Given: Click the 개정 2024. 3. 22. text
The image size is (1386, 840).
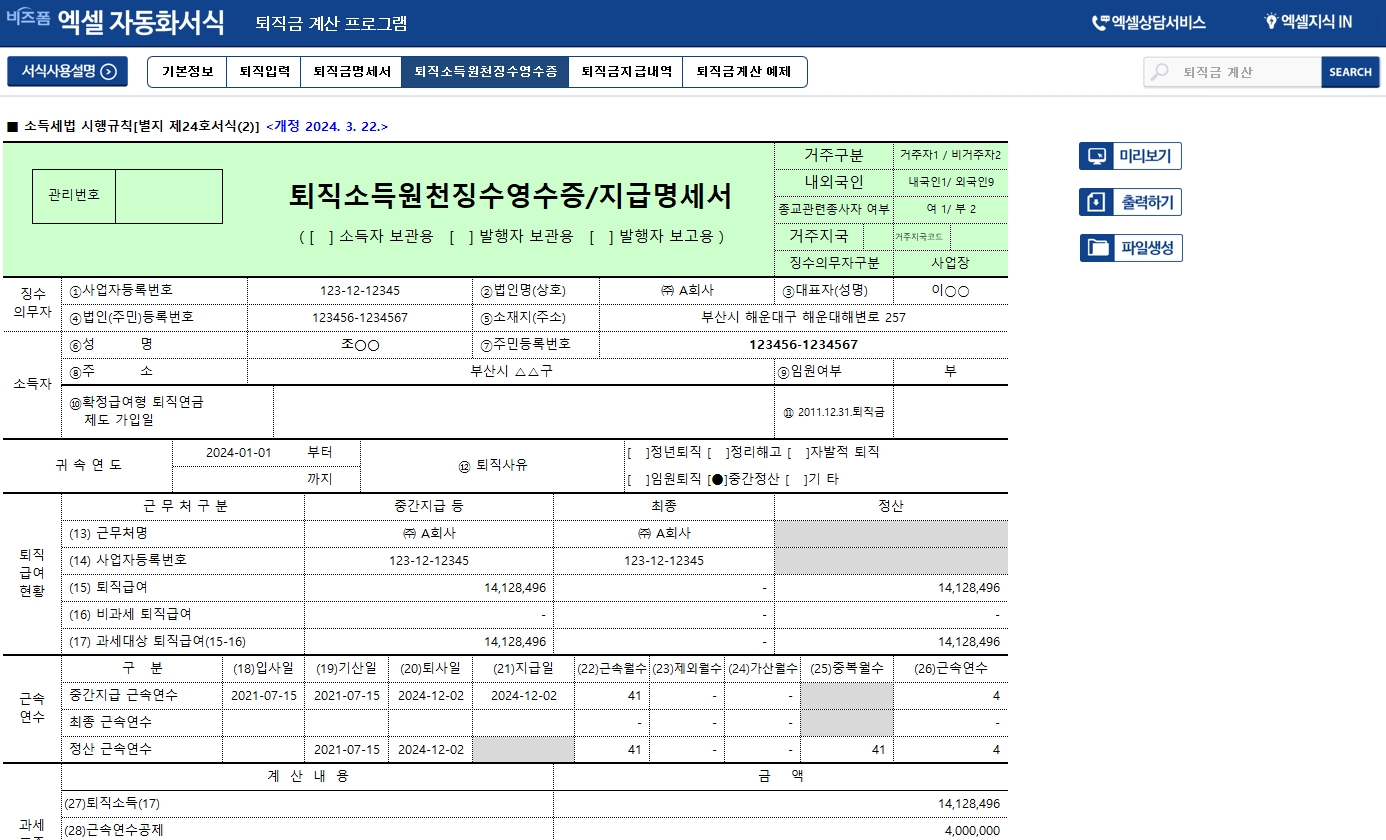Looking at the screenshot, I should (x=327, y=127).
